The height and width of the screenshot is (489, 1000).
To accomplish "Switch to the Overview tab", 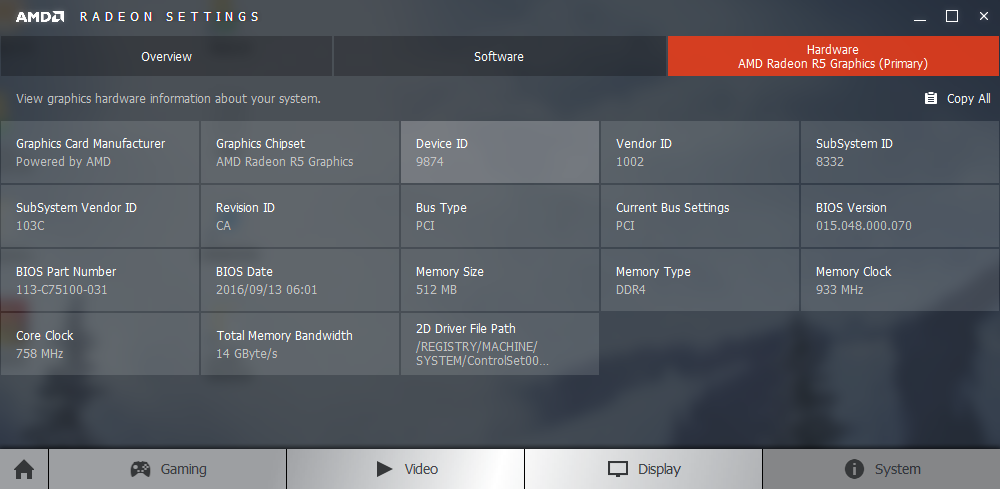I will point(166,56).
